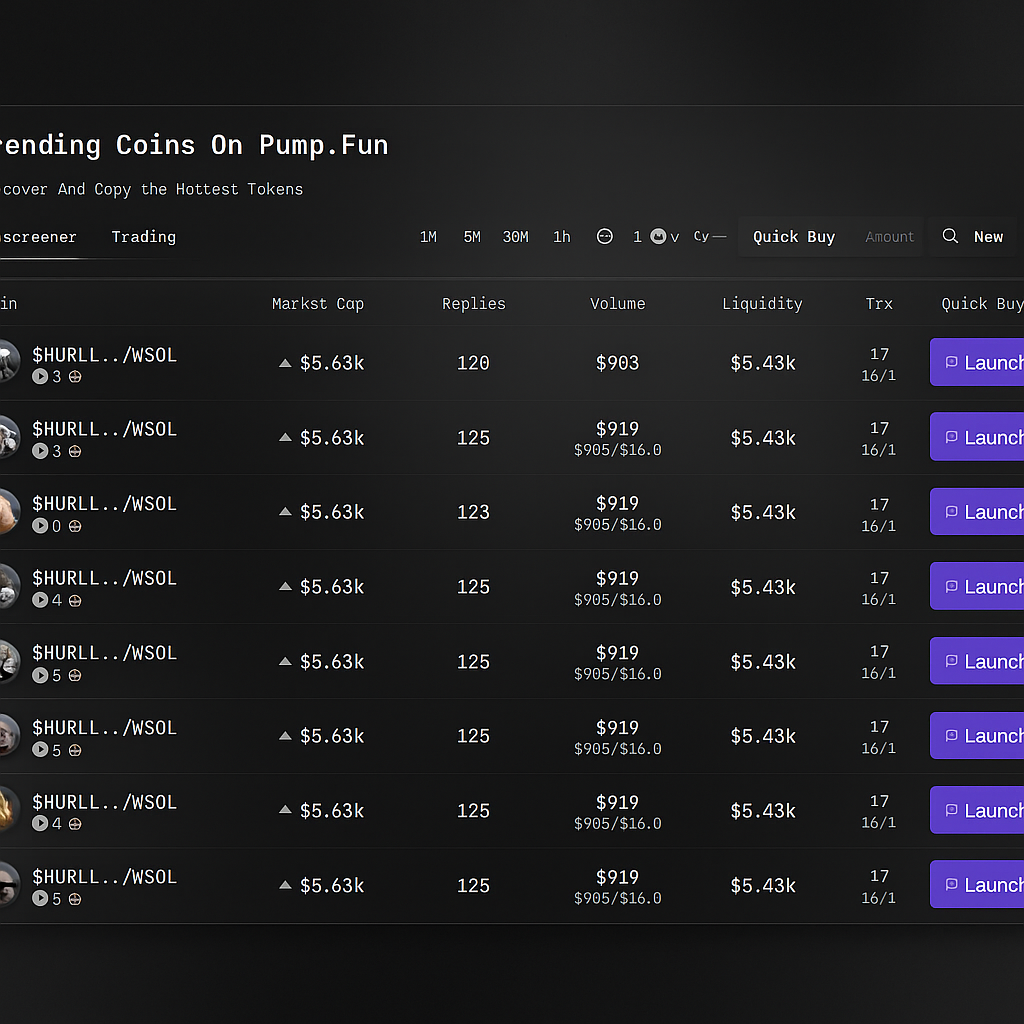This screenshot has height=1024, width=1024.
Task: Click the globe icon in the 123-replies row
Action: click(75, 526)
